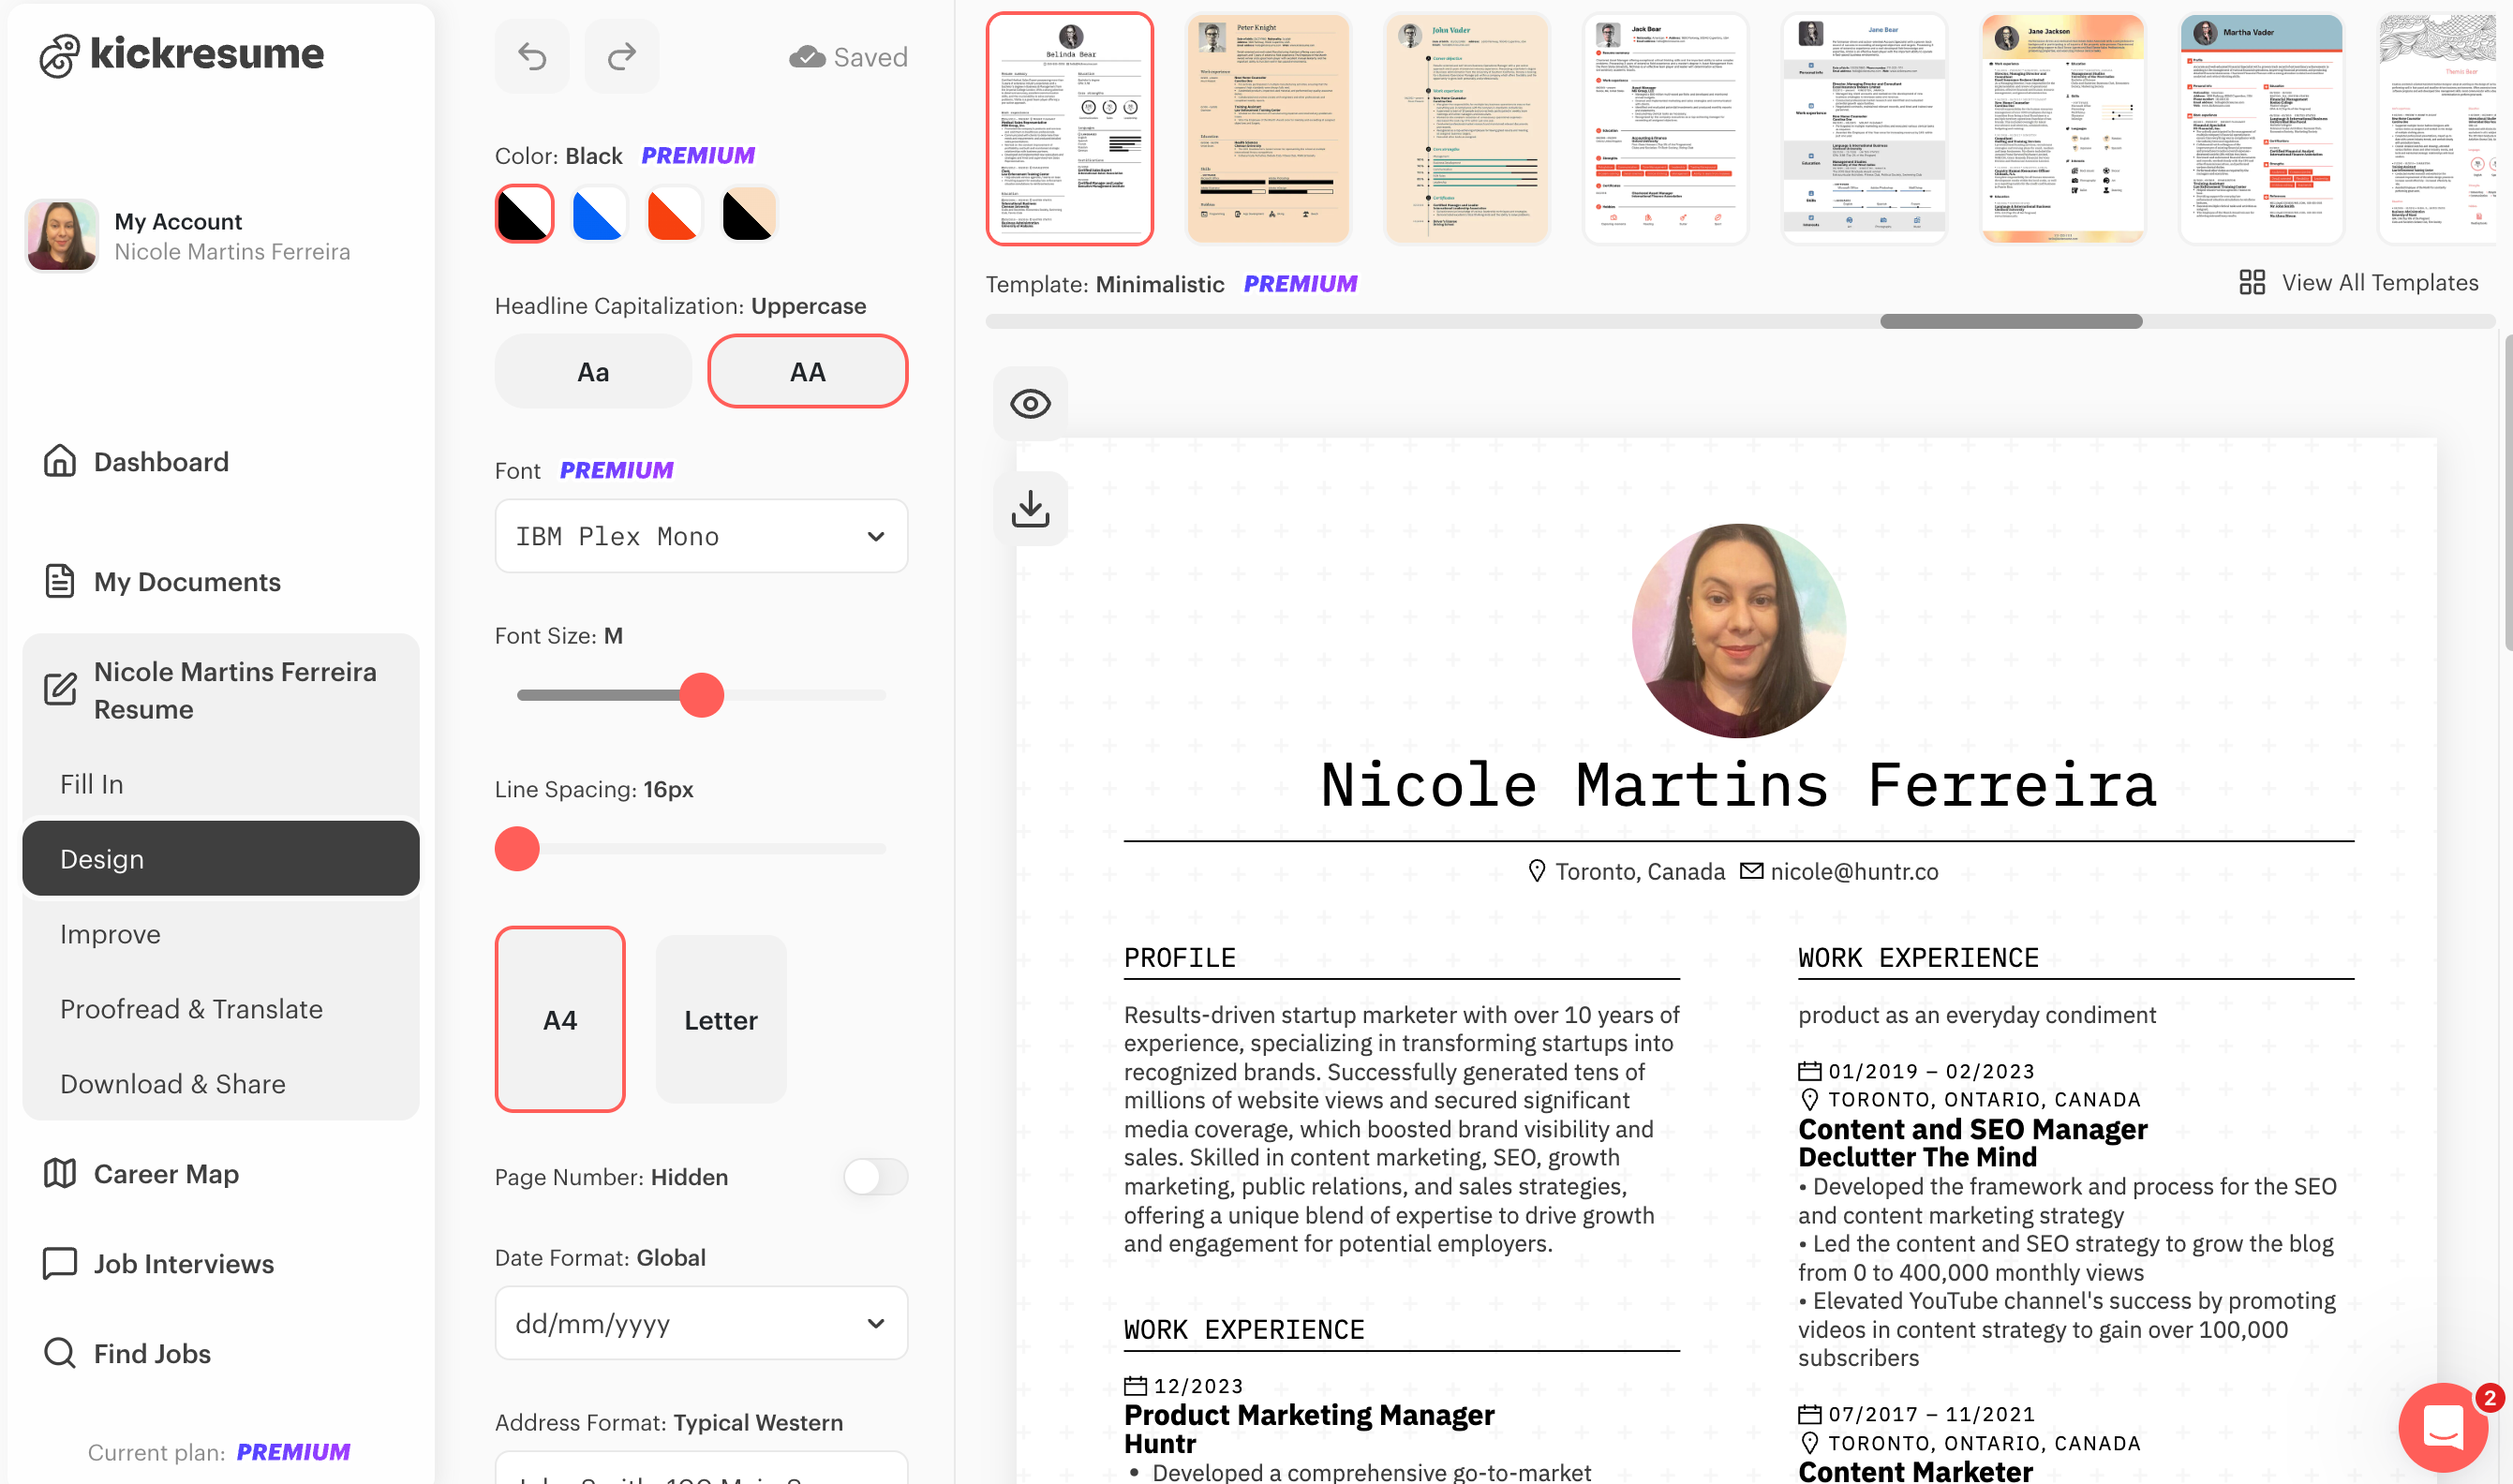Viewport: 2513px width, 1484px height.
Task: Open the Address Format dropdown field
Action: pyautogui.click(x=700, y=1470)
